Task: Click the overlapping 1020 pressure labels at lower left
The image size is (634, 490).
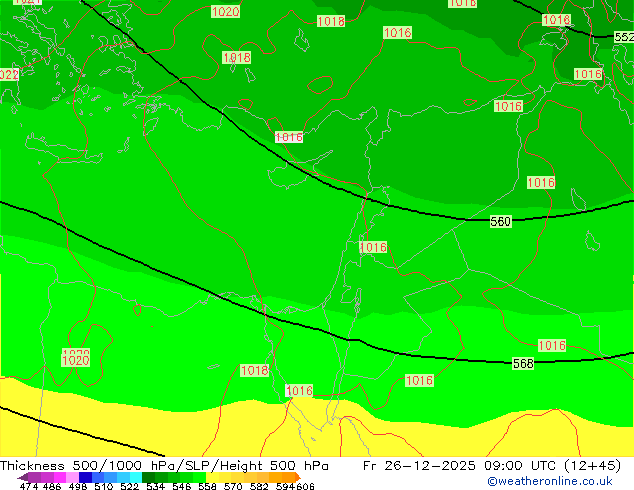Action: pos(76,358)
